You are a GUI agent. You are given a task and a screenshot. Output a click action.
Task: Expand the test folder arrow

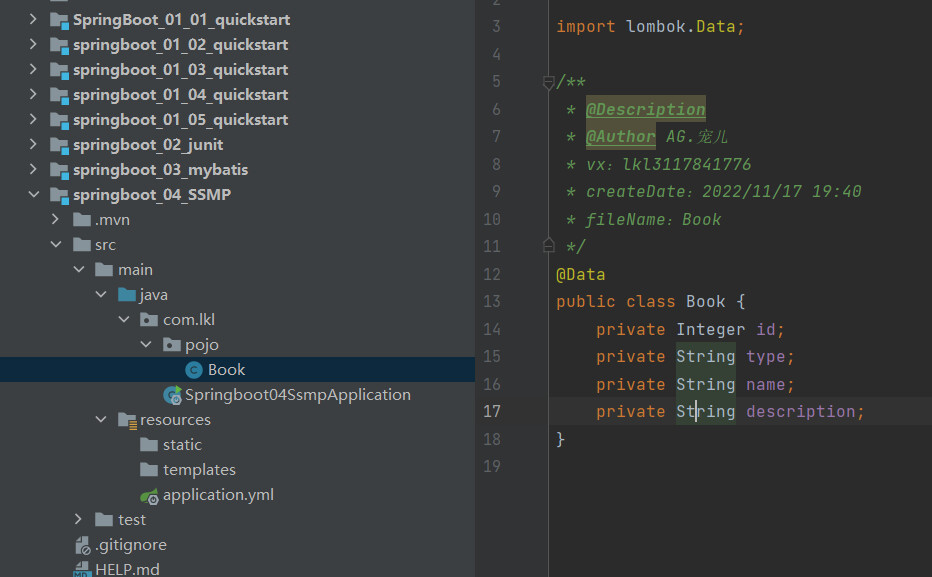[78, 519]
